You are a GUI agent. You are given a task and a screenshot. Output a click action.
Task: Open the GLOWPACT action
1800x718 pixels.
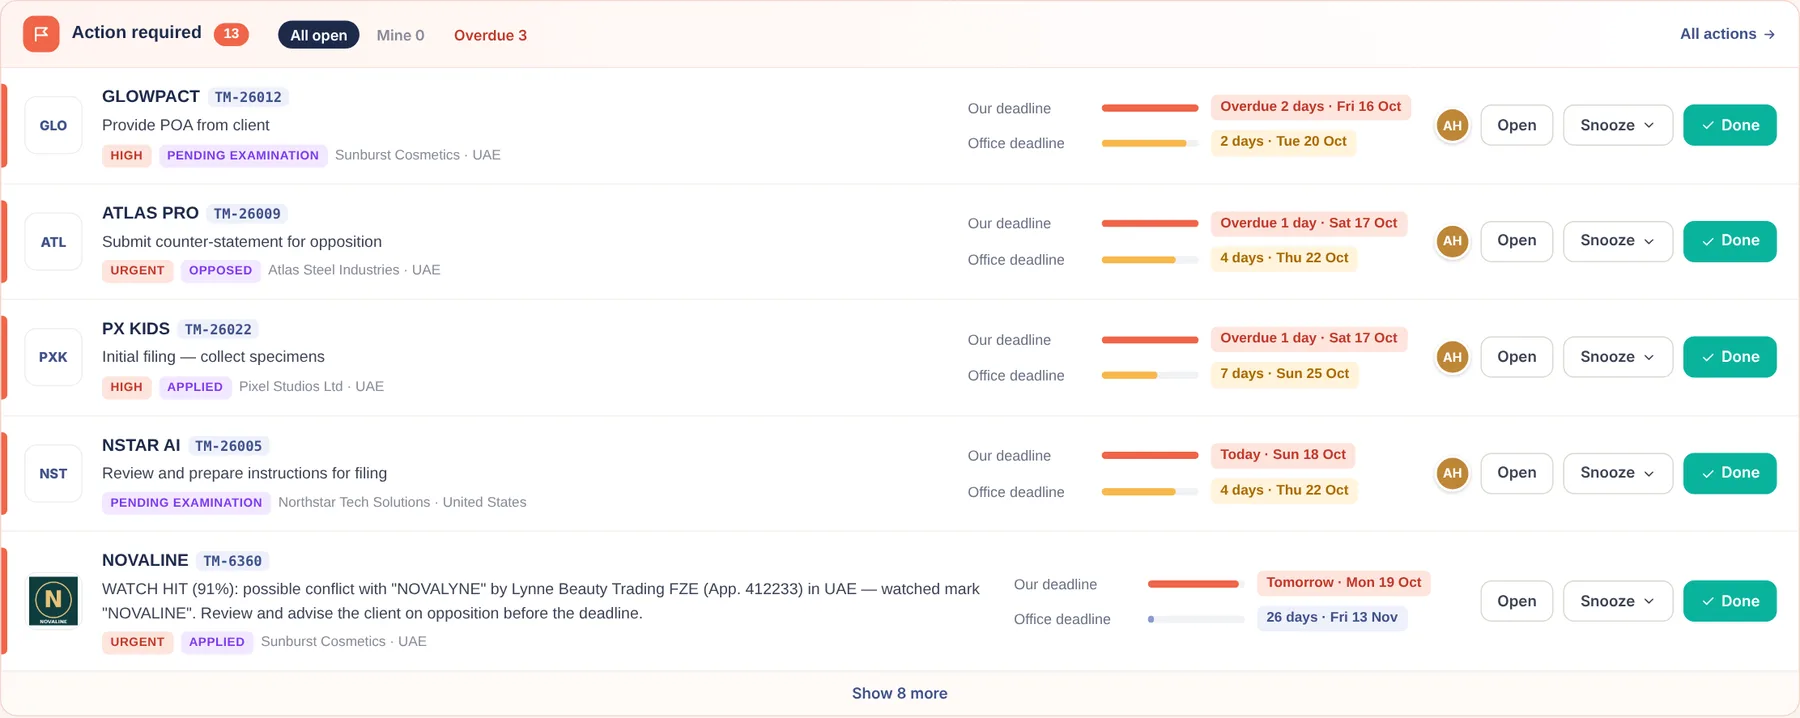pos(1516,125)
